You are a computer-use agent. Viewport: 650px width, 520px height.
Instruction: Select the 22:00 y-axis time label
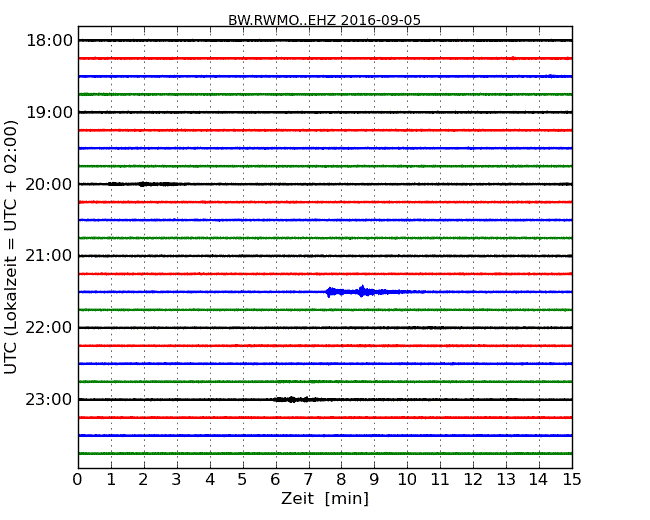[49, 328]
